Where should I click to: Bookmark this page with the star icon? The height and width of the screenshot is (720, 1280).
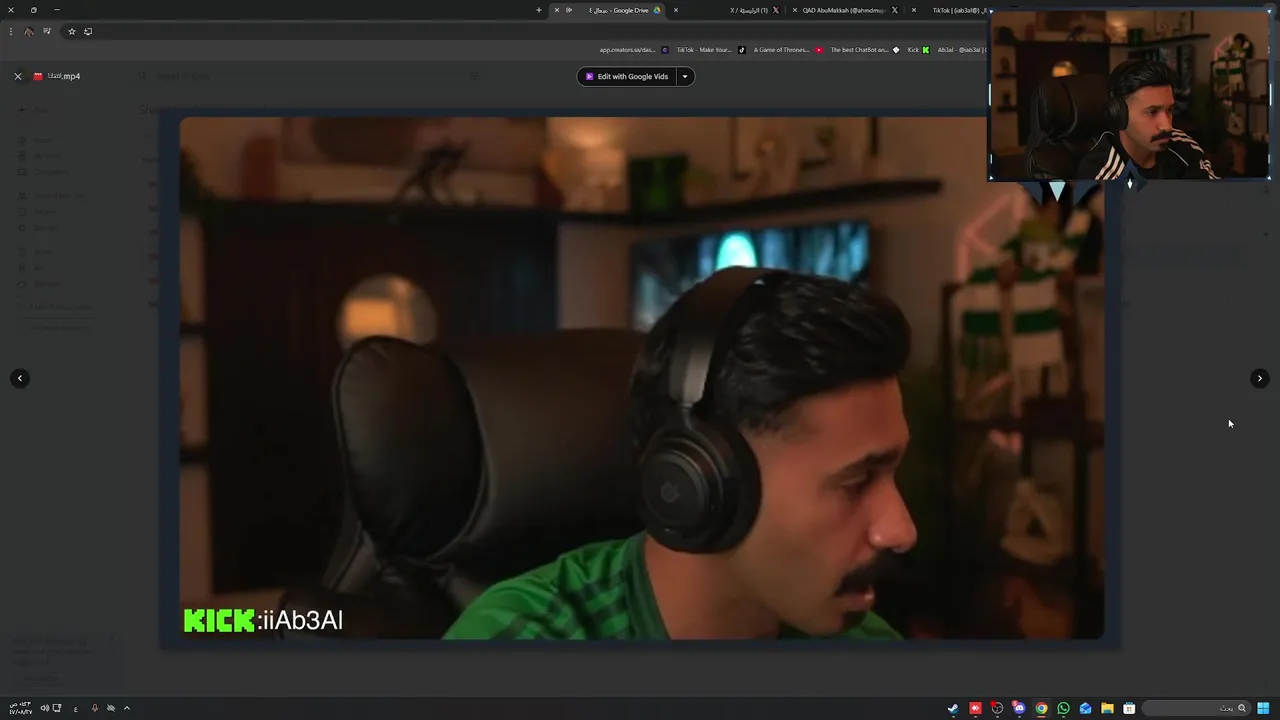[71, 31]
